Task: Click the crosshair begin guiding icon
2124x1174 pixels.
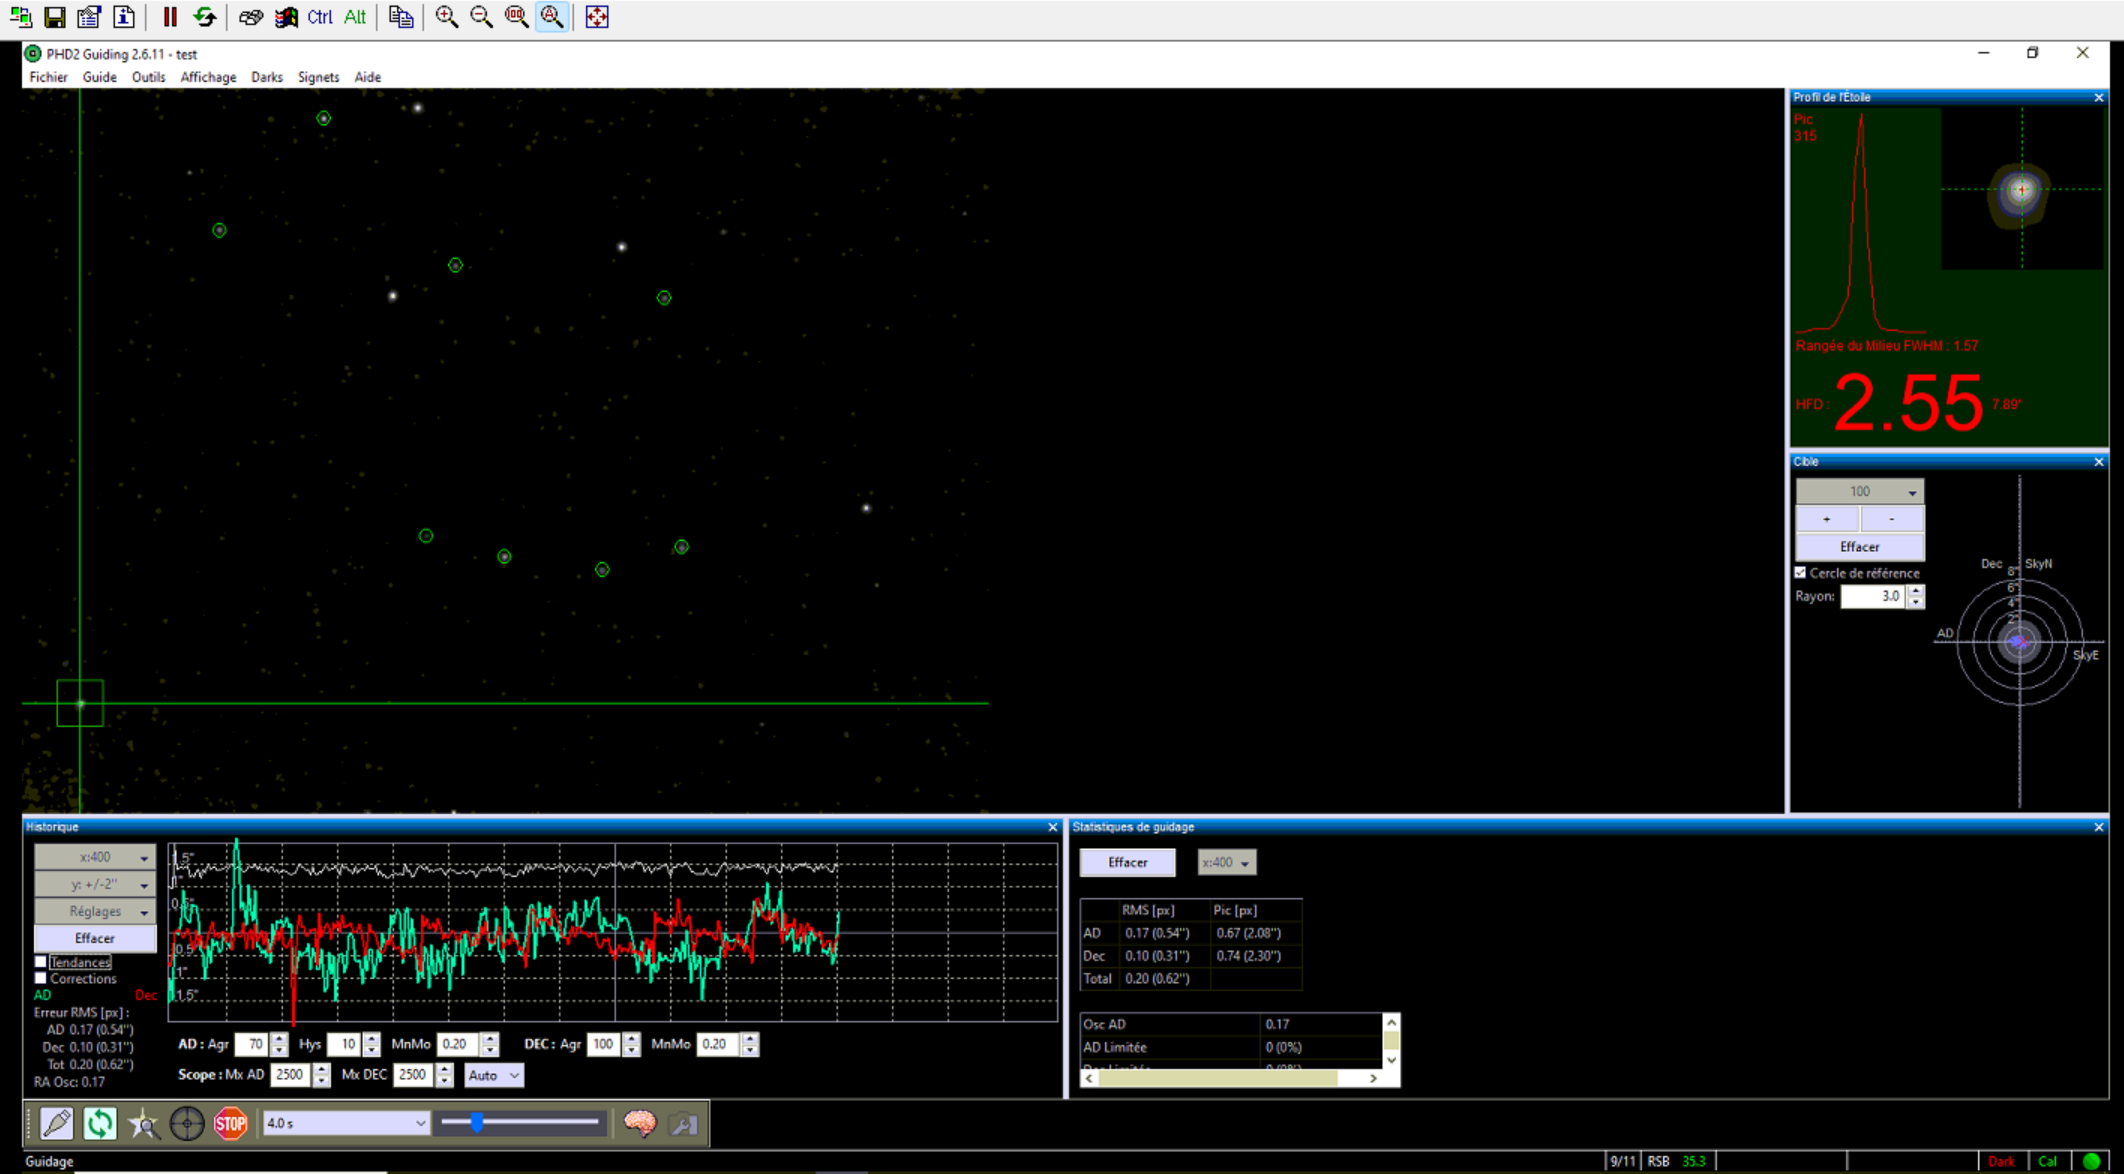Action: [187, 1124]
